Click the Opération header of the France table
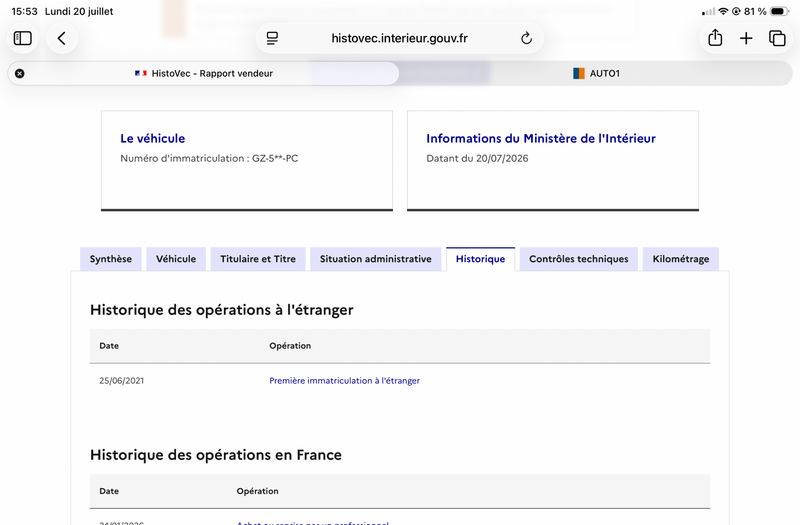Image resolution: width=800 pixels, height=525 pixels. pos(257,491)
